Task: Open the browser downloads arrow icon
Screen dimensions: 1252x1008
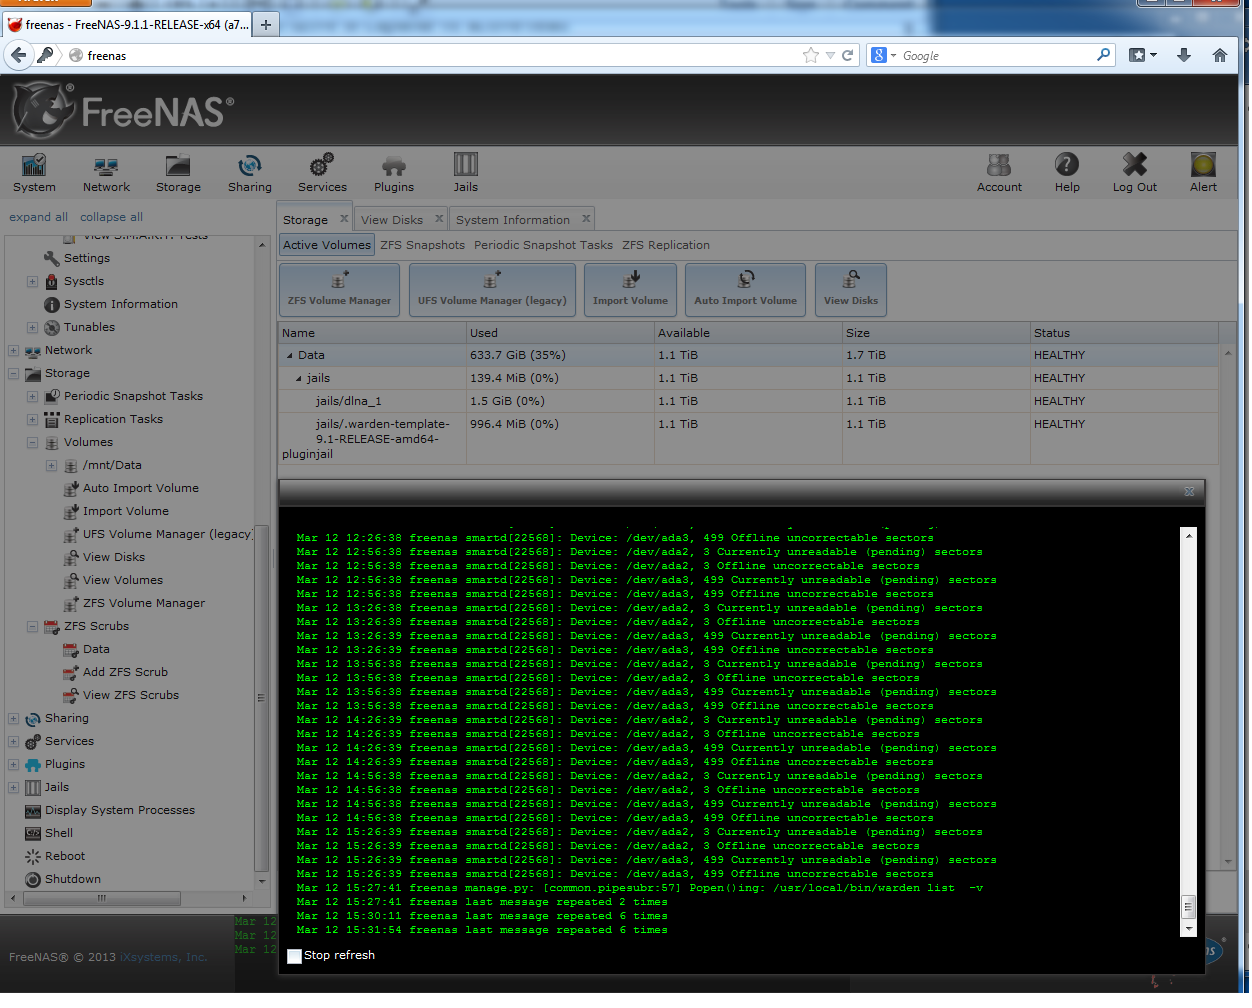Action: (x=1184, y=56)
